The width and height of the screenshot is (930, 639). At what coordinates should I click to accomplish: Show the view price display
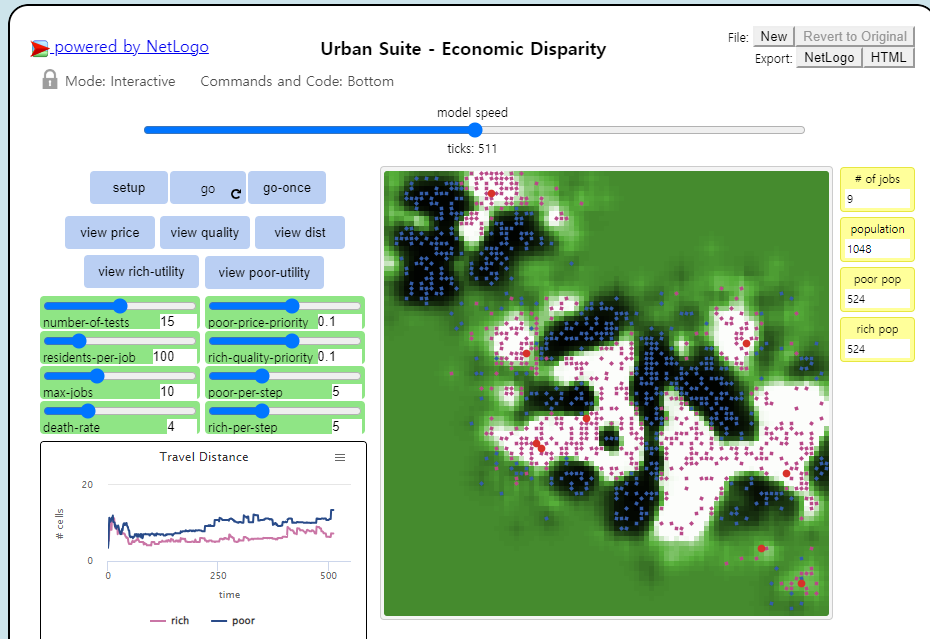tap(110, 233)
